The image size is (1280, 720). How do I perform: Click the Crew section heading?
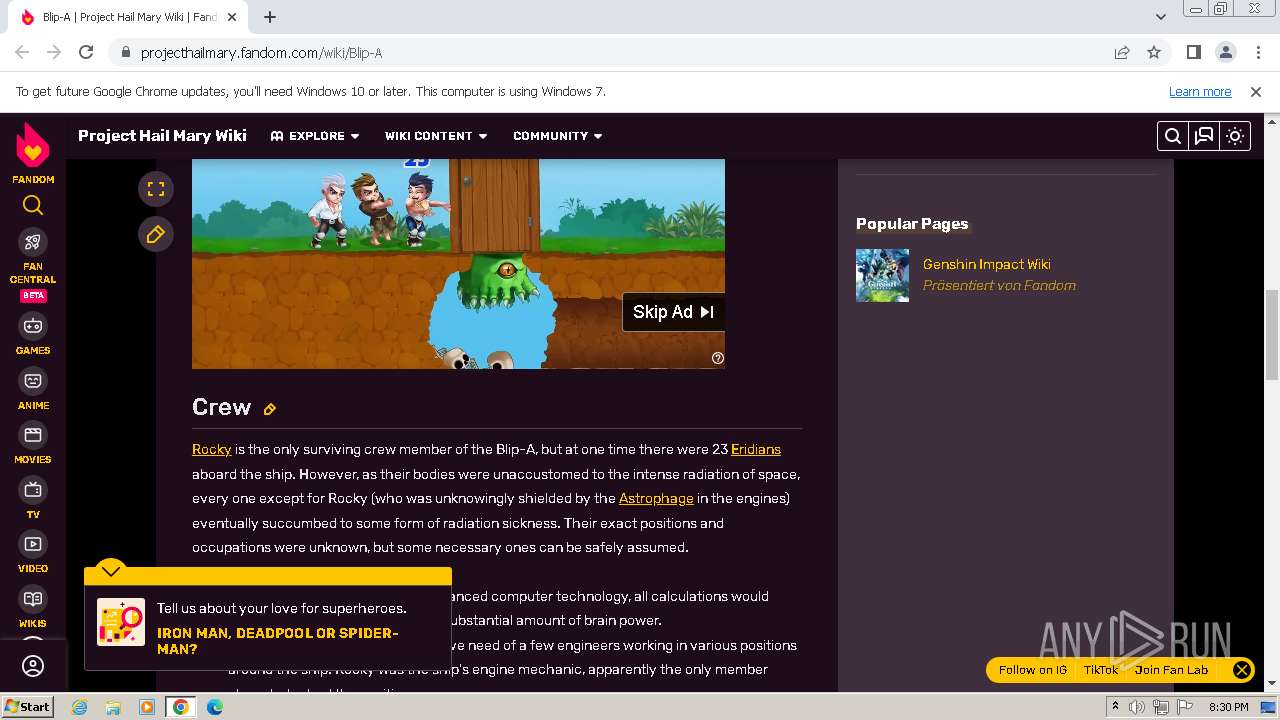(221, 407)
